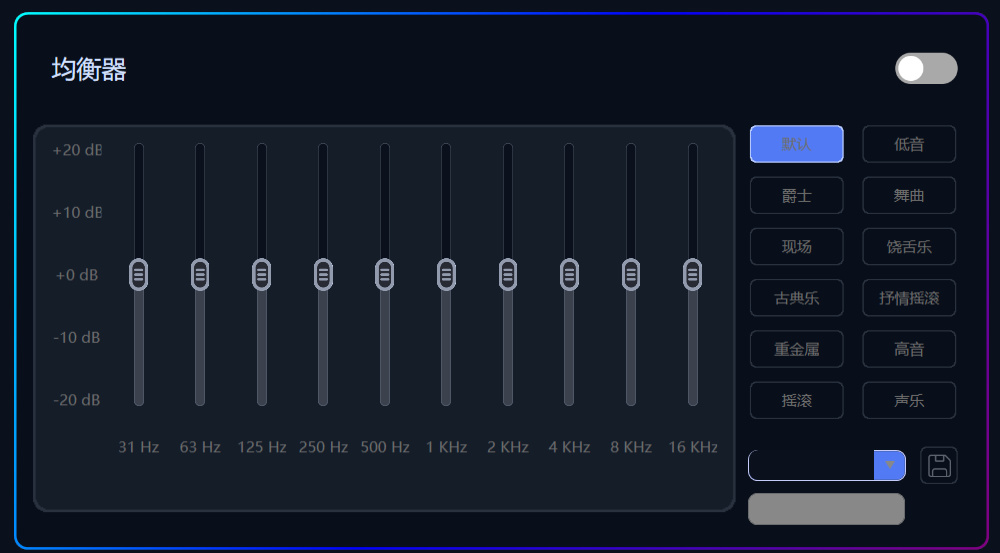Pick the 抒情摇滚 preset

[x=909, y=298]
